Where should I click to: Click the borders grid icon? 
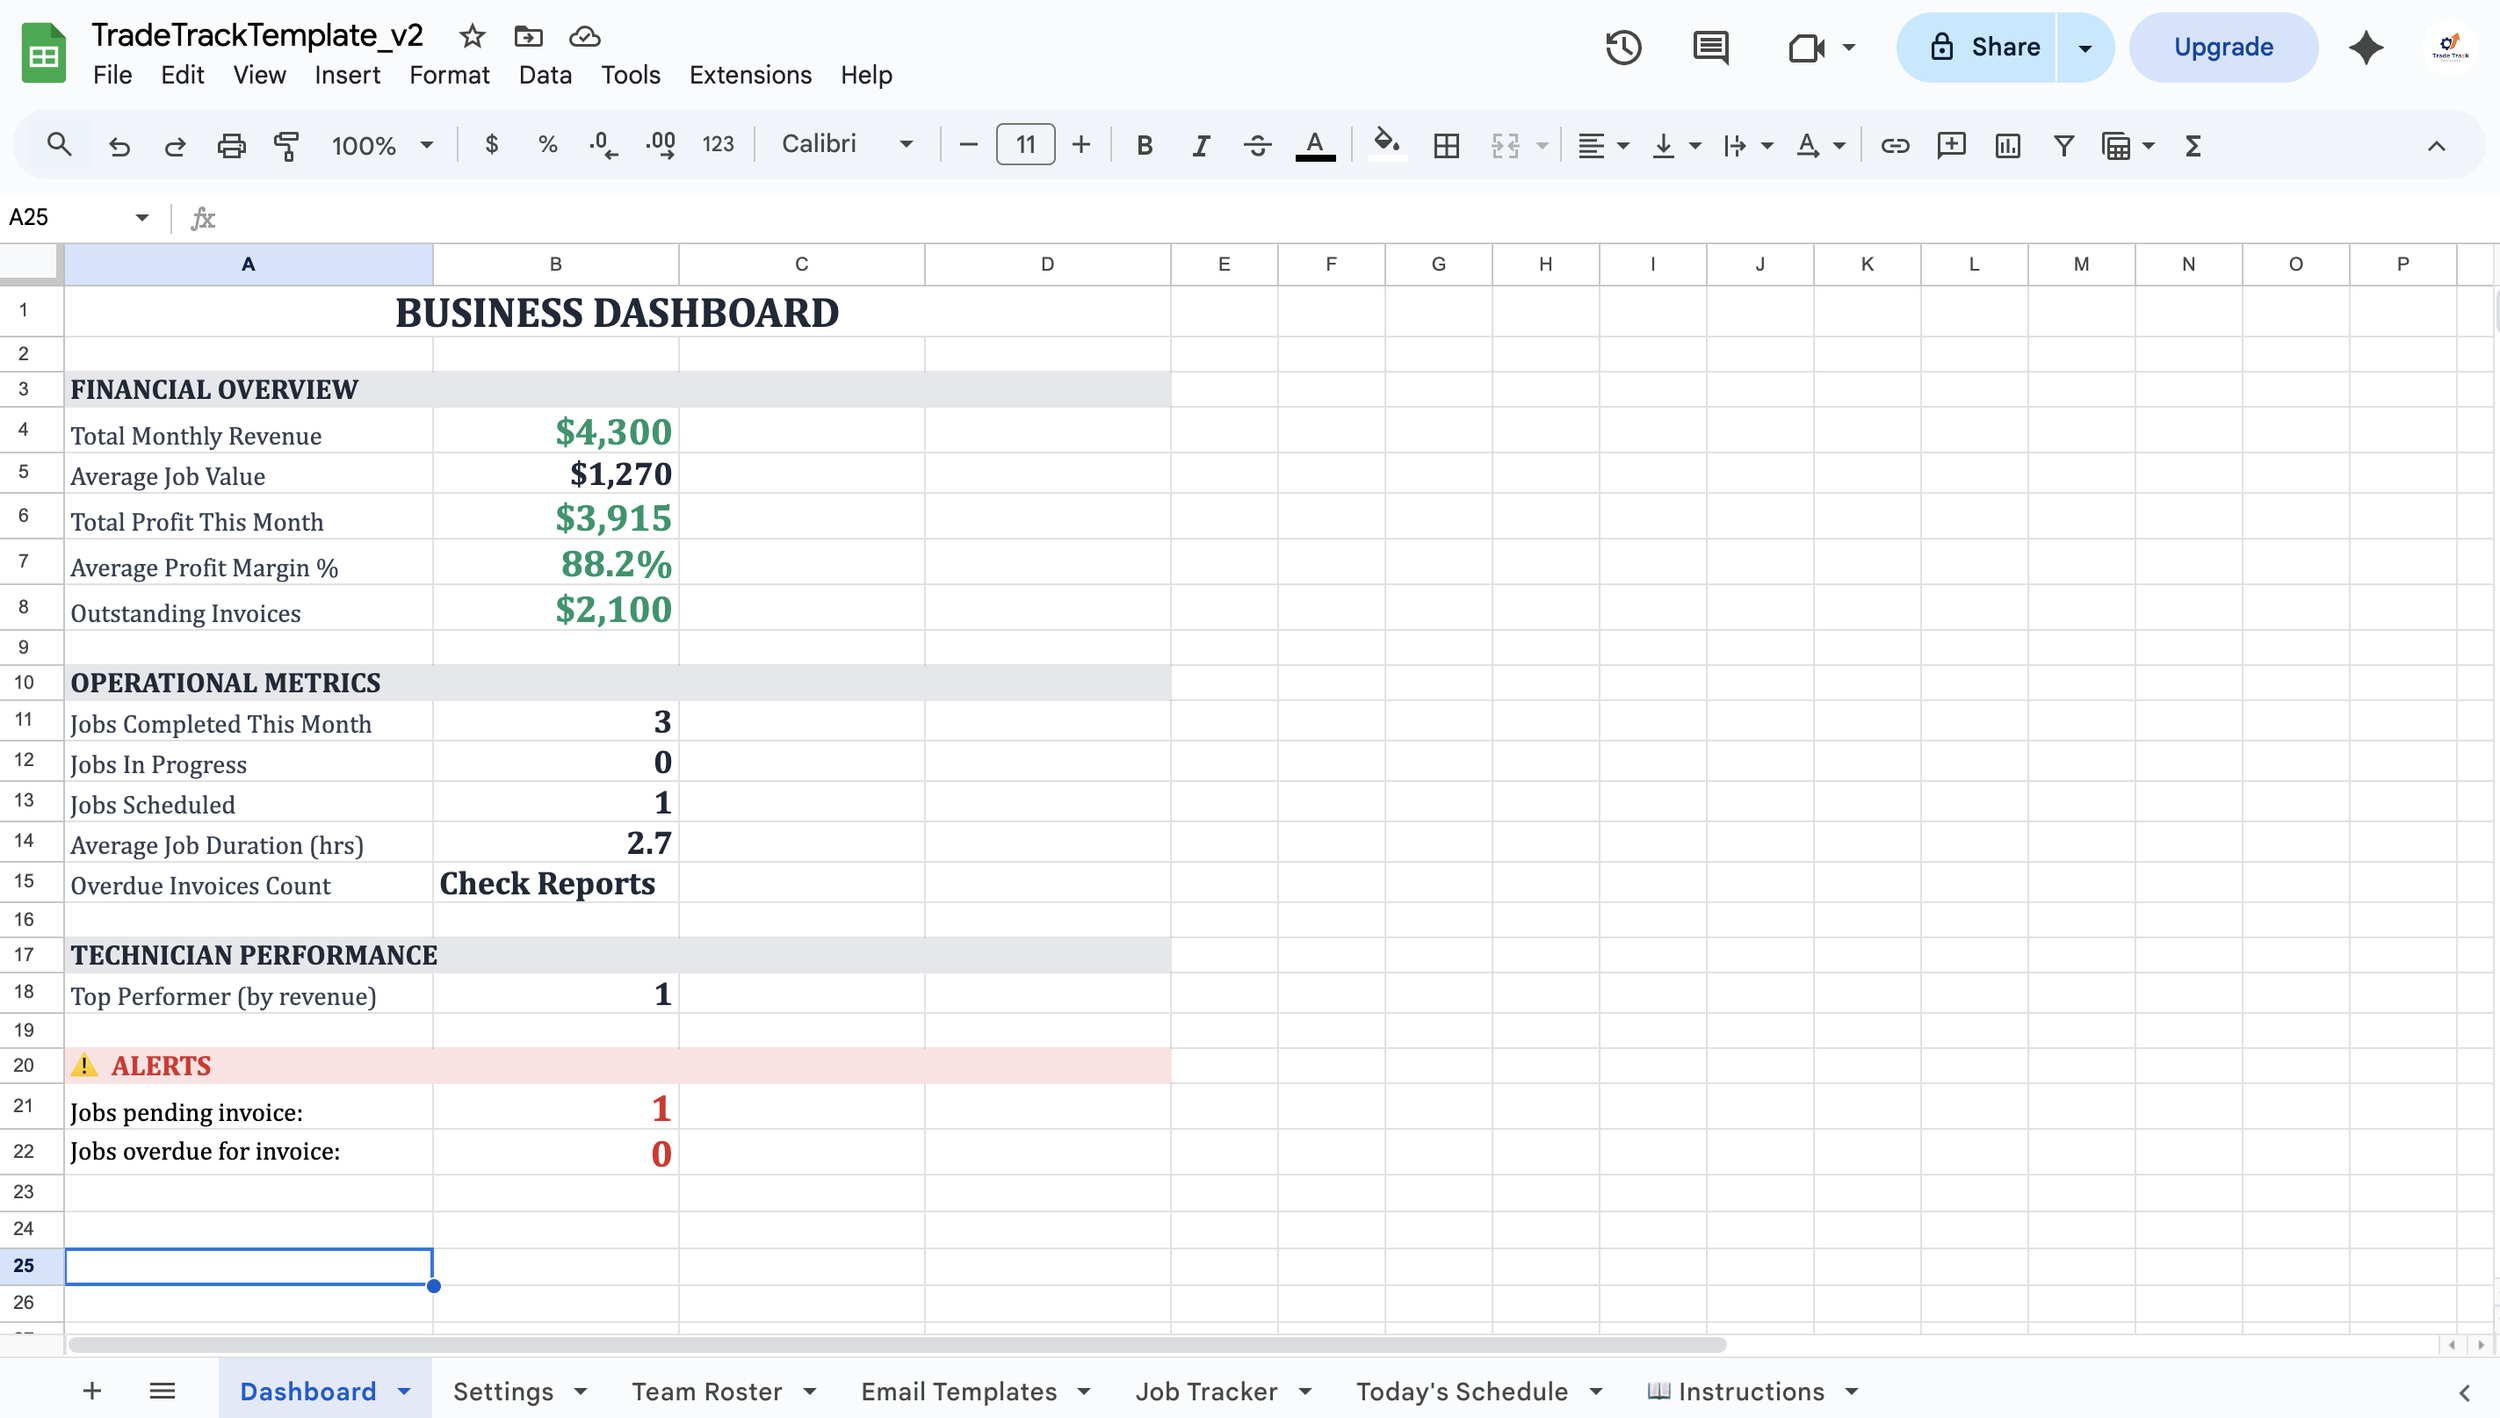1446,146
